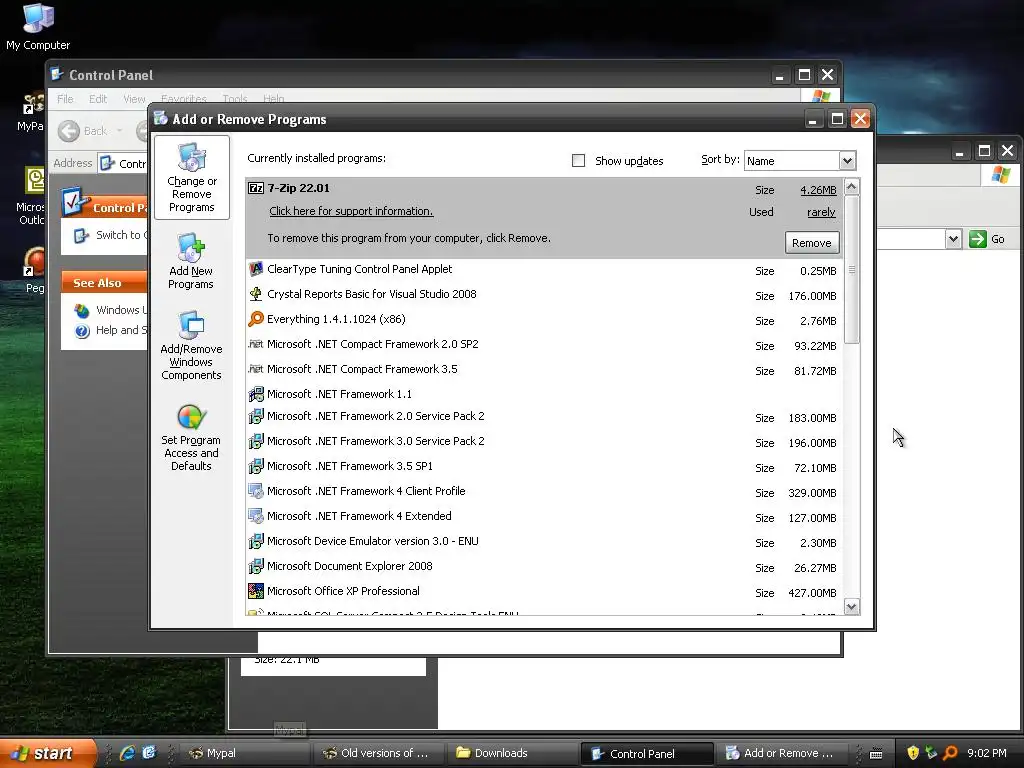
Task: Click Back button in Control Panel window
Action: click(x=82, y=131)
